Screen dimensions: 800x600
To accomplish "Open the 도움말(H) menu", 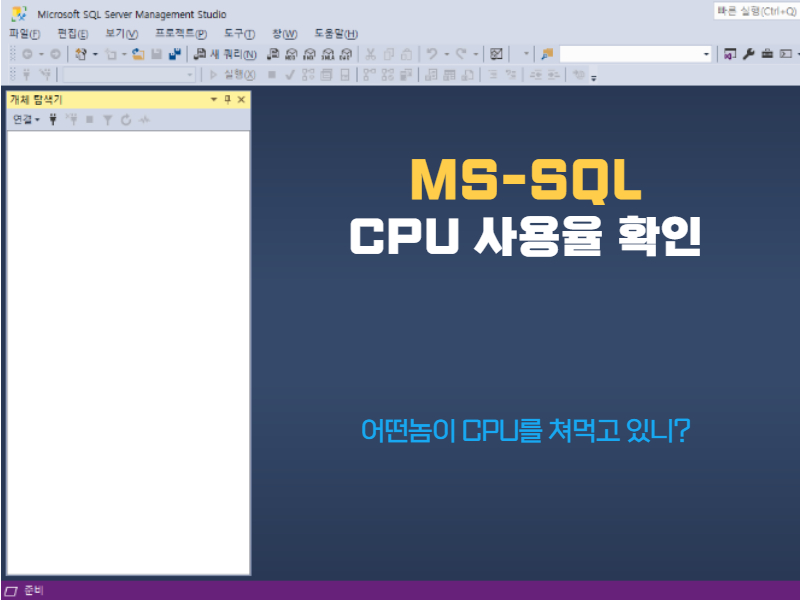I will click(336, 34).
